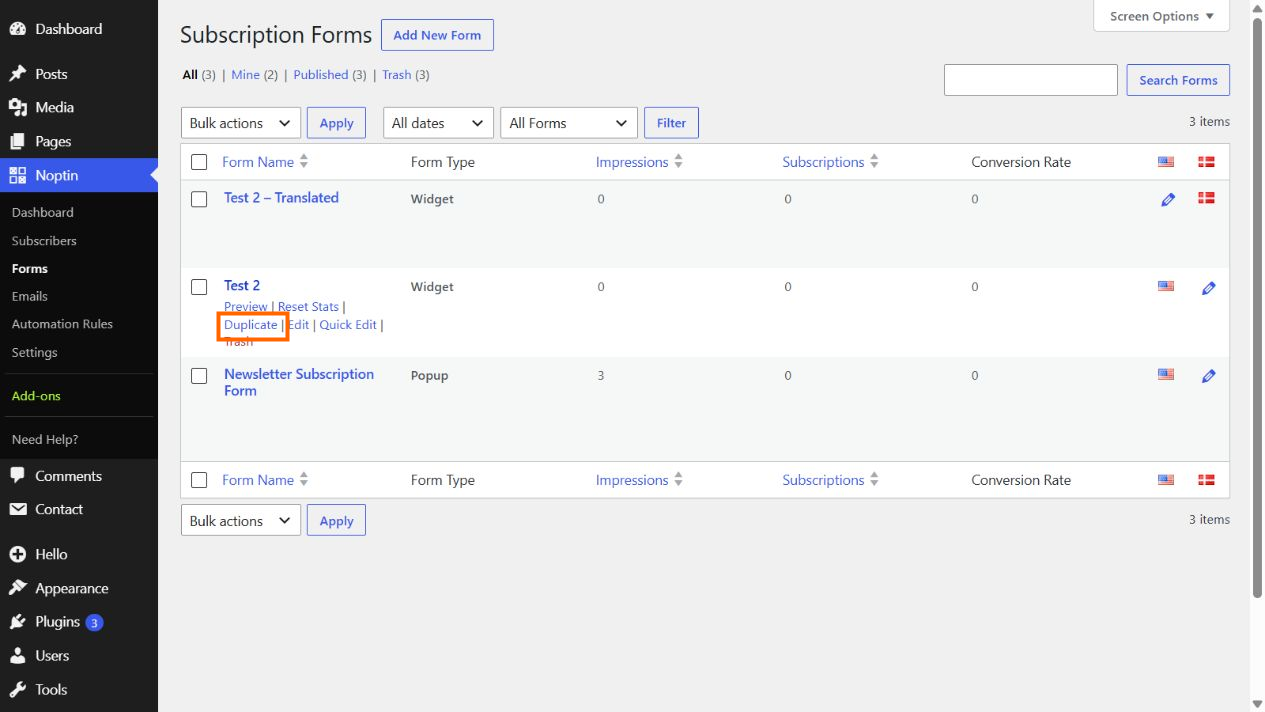The width and height of the screenshot is (1265, 712).
Task: Open the Dashboard sidebar icon
Action: [18, 29]
